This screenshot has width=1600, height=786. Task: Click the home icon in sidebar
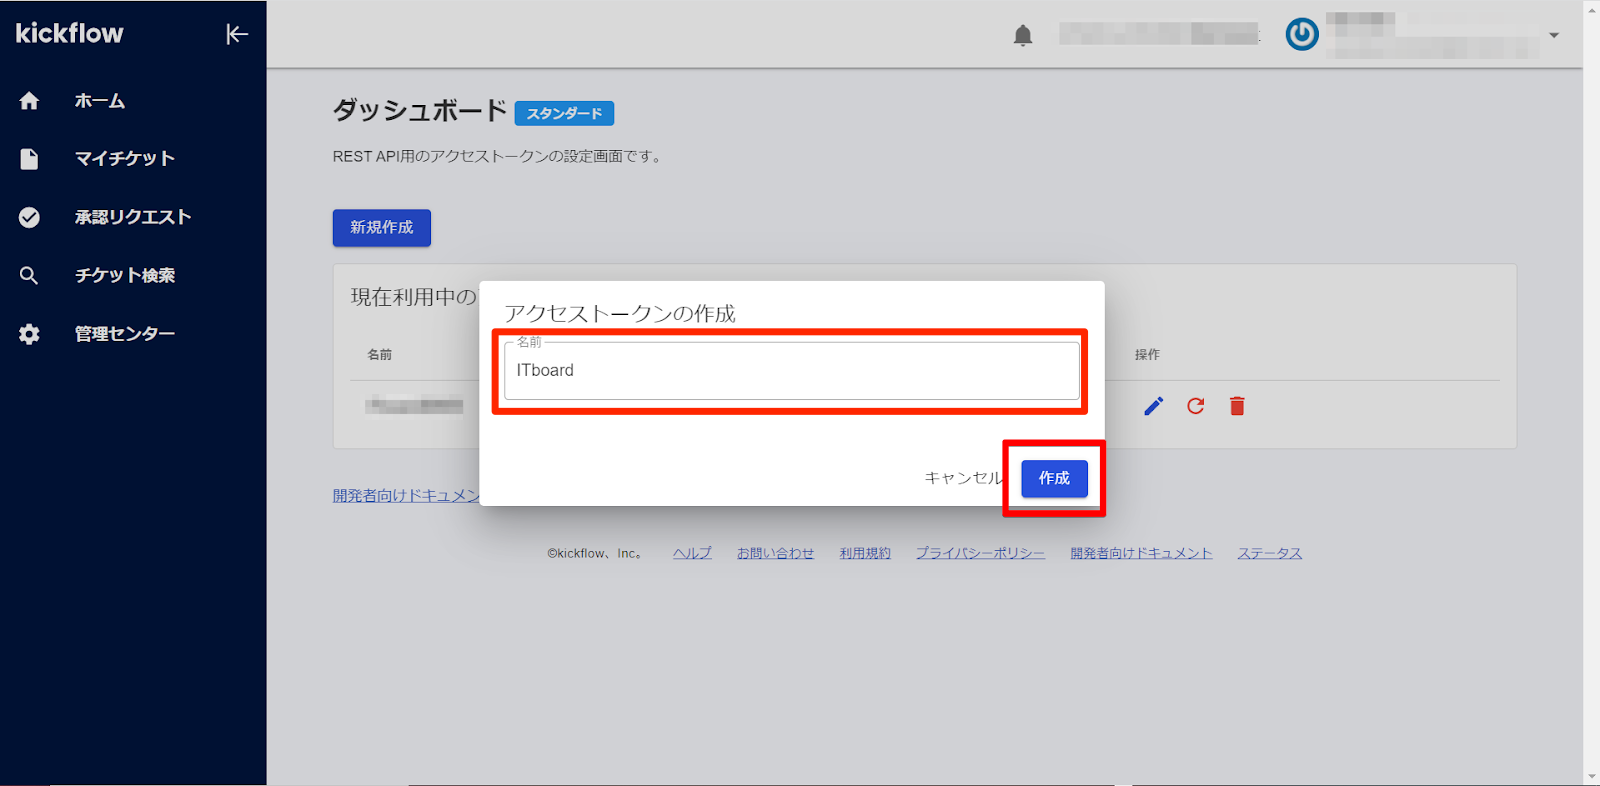(x=29, y=101)
